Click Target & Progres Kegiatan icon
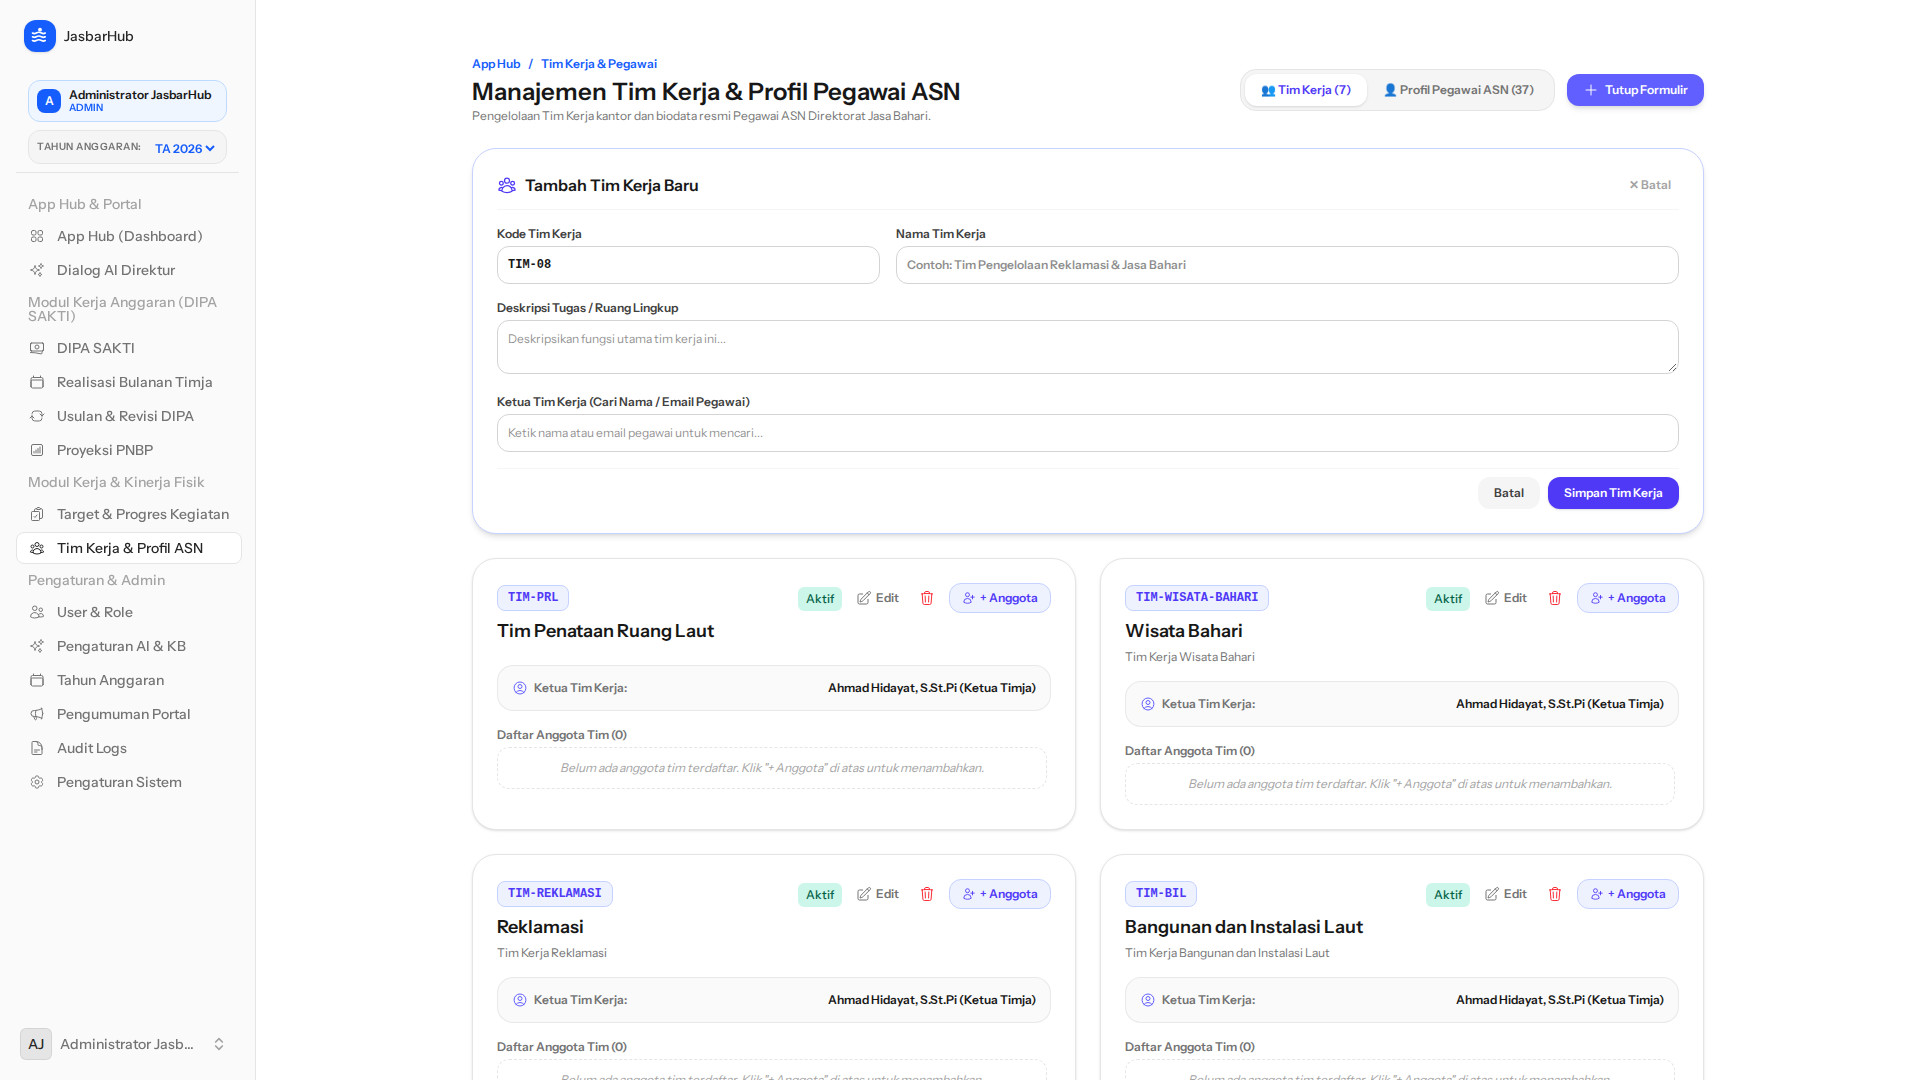Screen dimensions: 1920x1080 coord(37,514)
